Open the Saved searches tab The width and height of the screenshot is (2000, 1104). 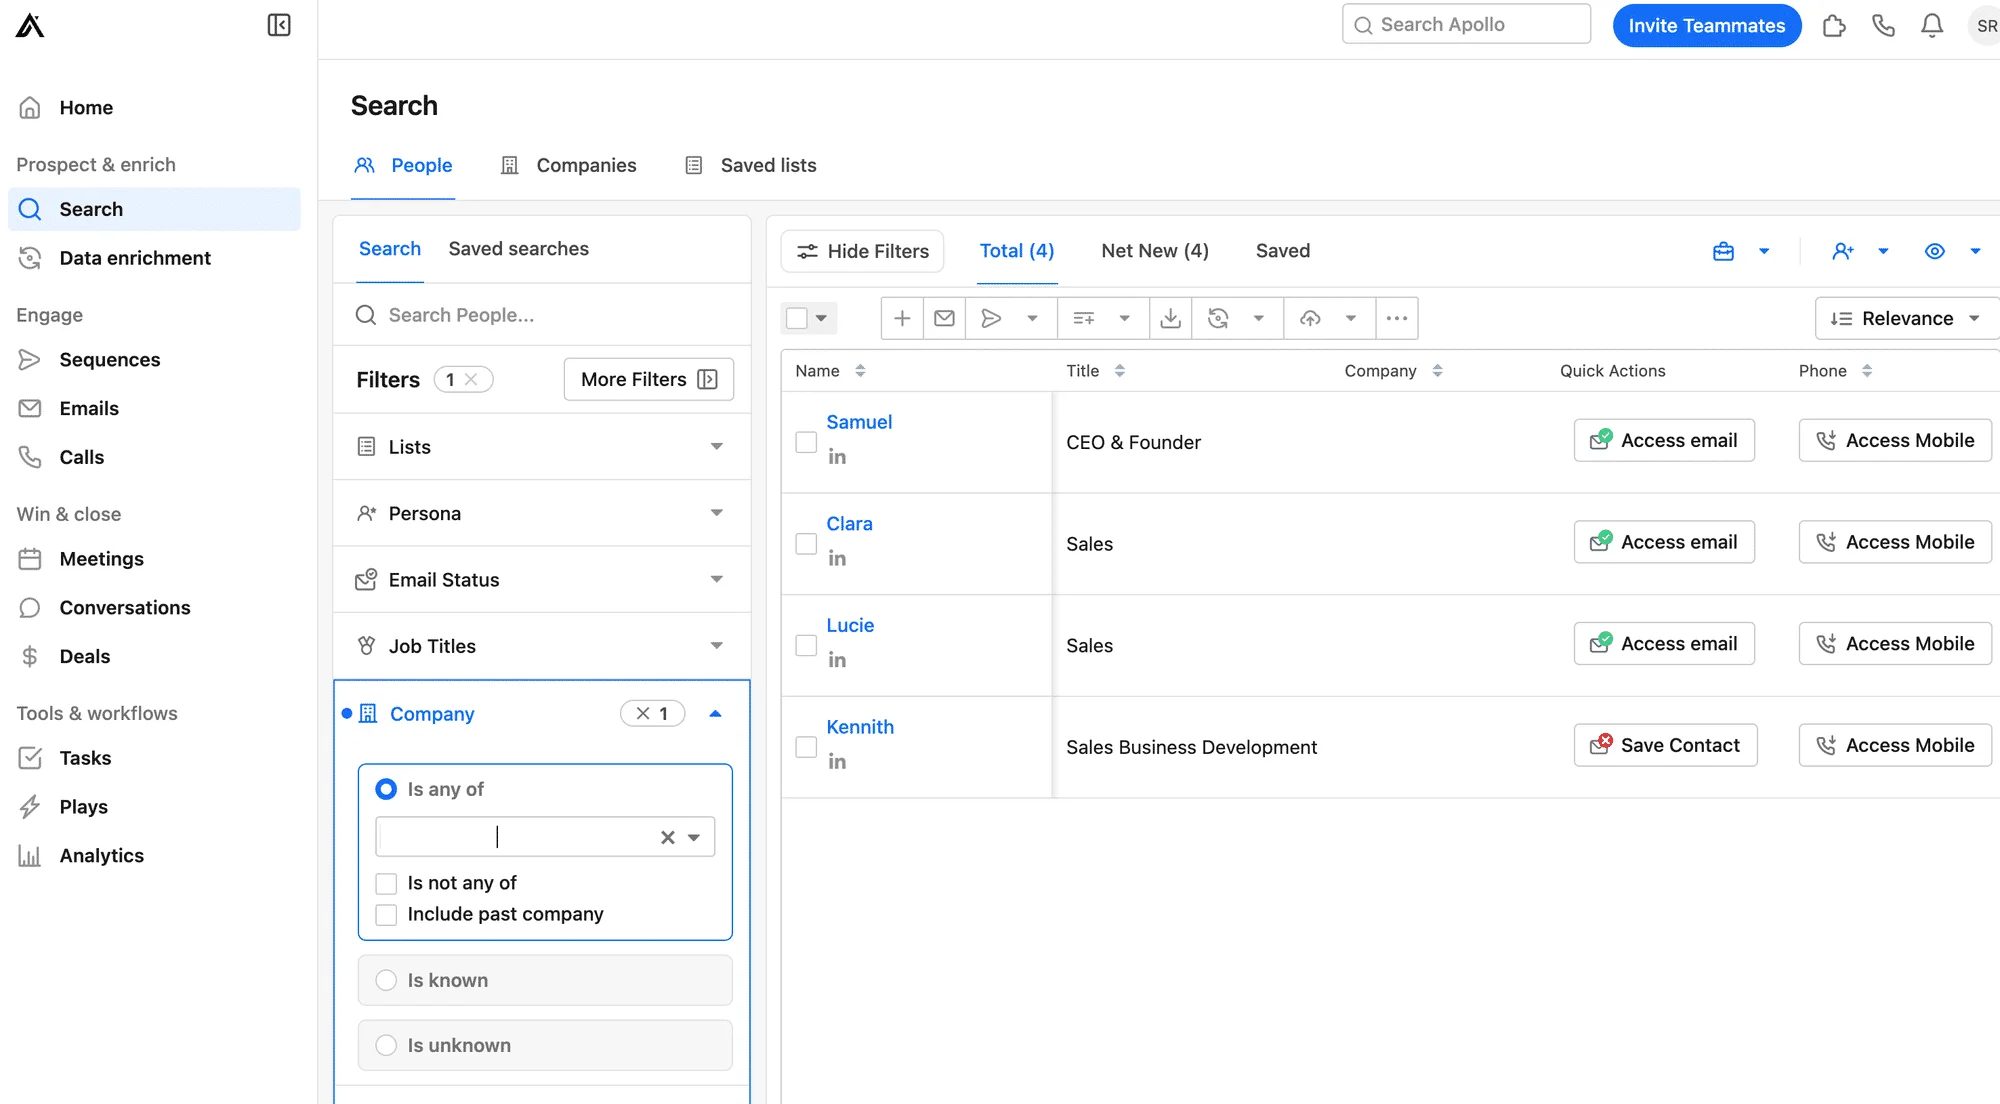(x=518, y=248)
